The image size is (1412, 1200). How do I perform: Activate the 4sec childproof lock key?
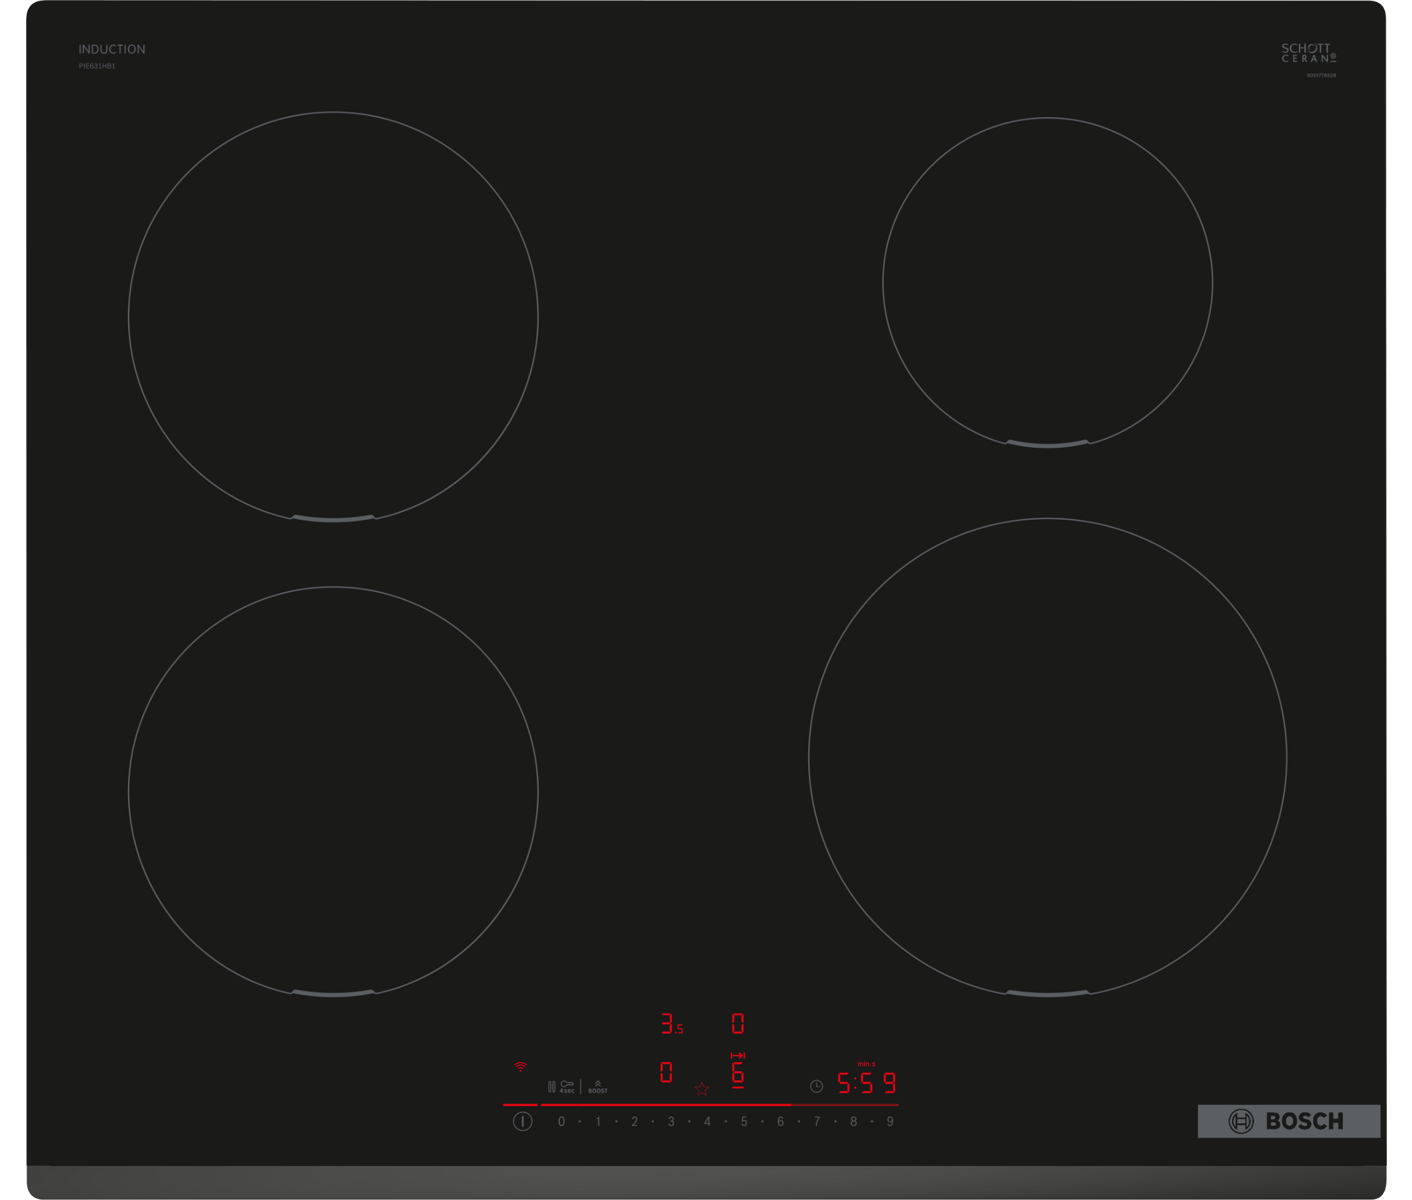point(566,1086)
